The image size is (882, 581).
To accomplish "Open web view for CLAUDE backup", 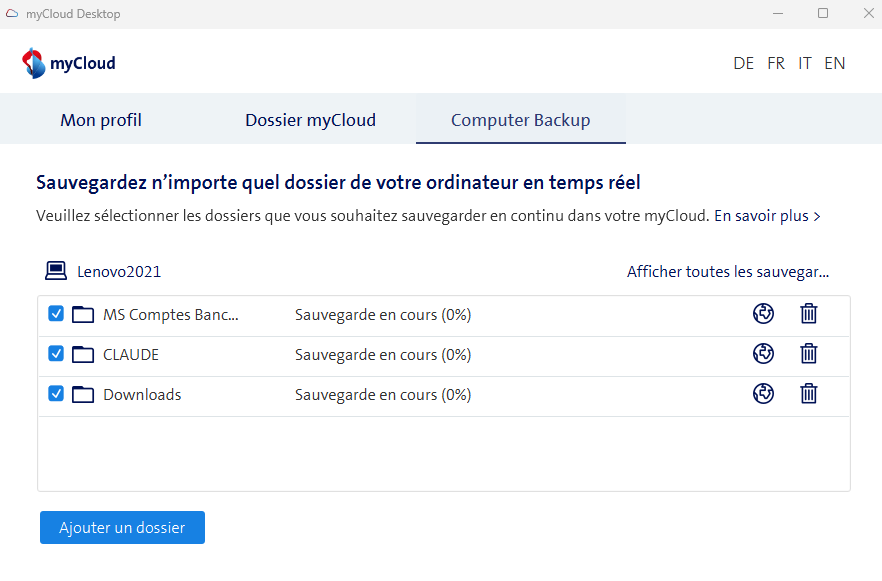I will tap(763, 354).
